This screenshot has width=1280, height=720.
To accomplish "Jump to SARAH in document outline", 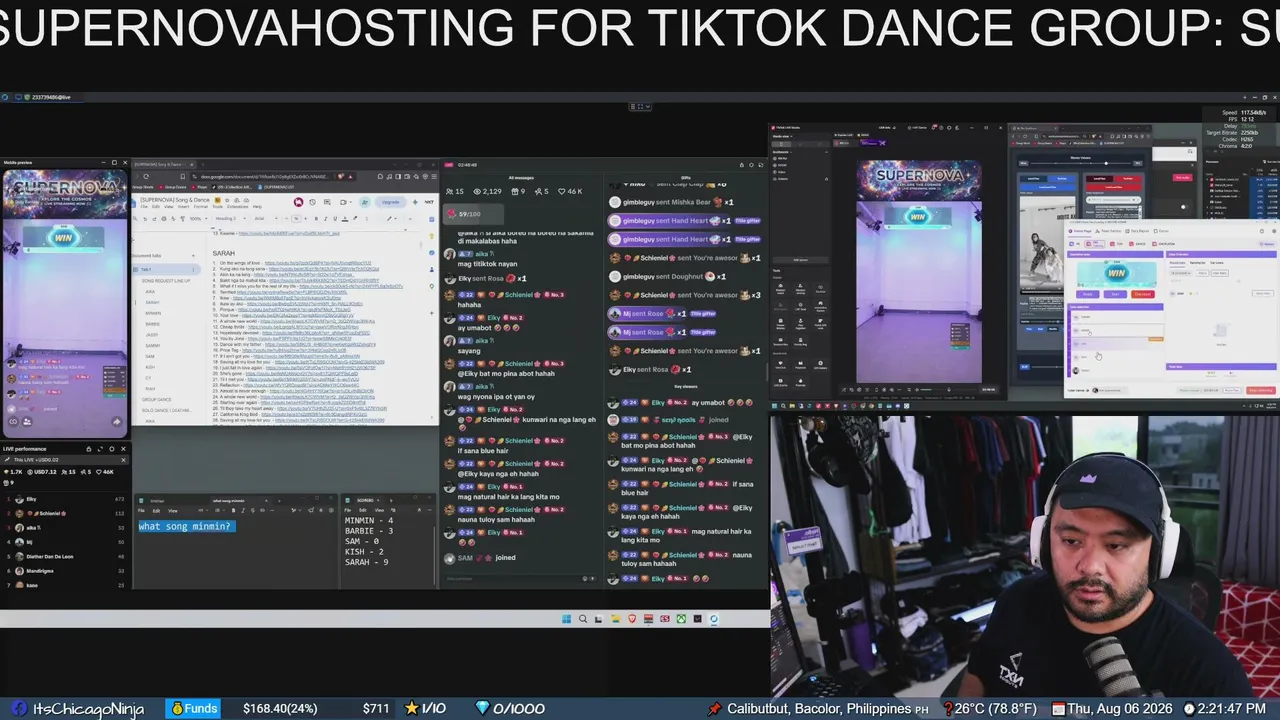I will [x=152, y=301].
